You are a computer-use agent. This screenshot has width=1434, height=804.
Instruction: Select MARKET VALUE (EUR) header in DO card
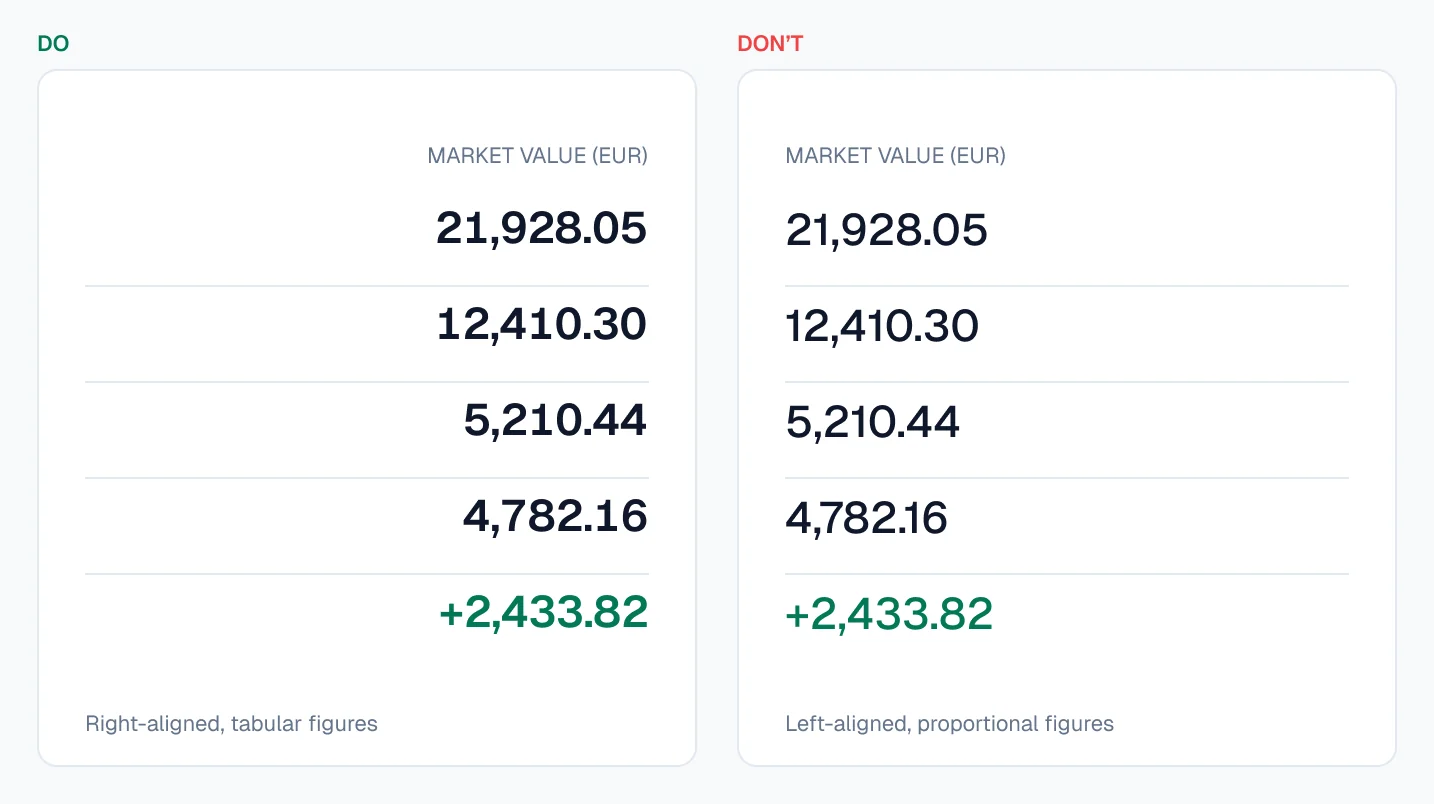(538, 156)
